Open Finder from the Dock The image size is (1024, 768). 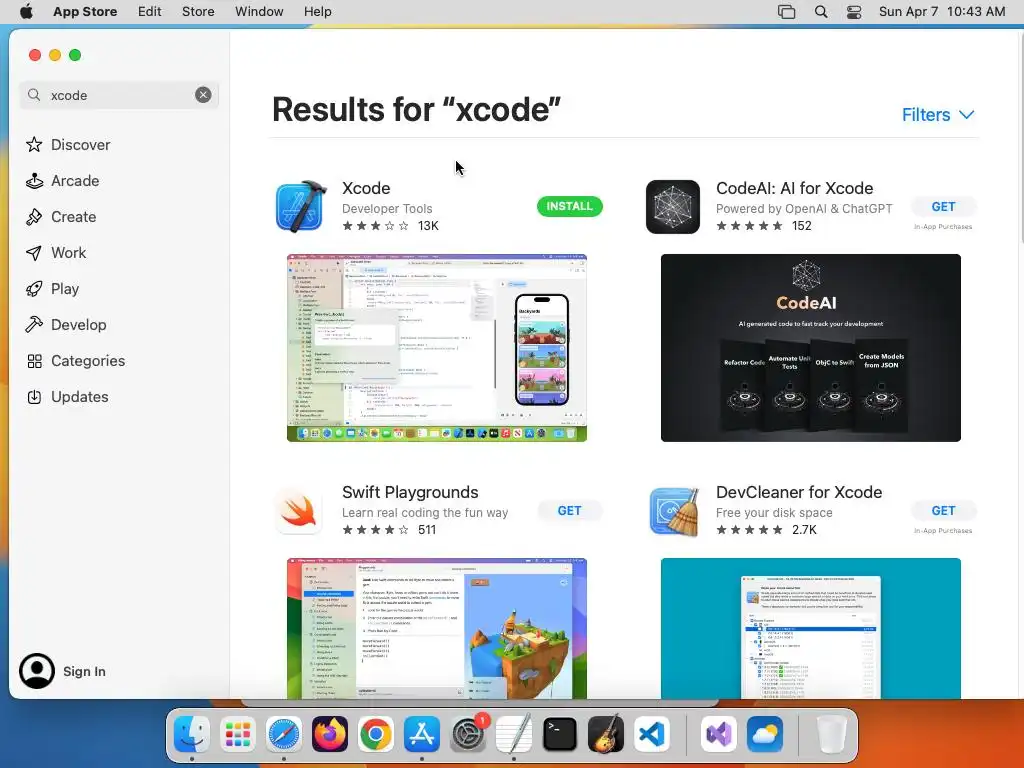click(192, 734)
